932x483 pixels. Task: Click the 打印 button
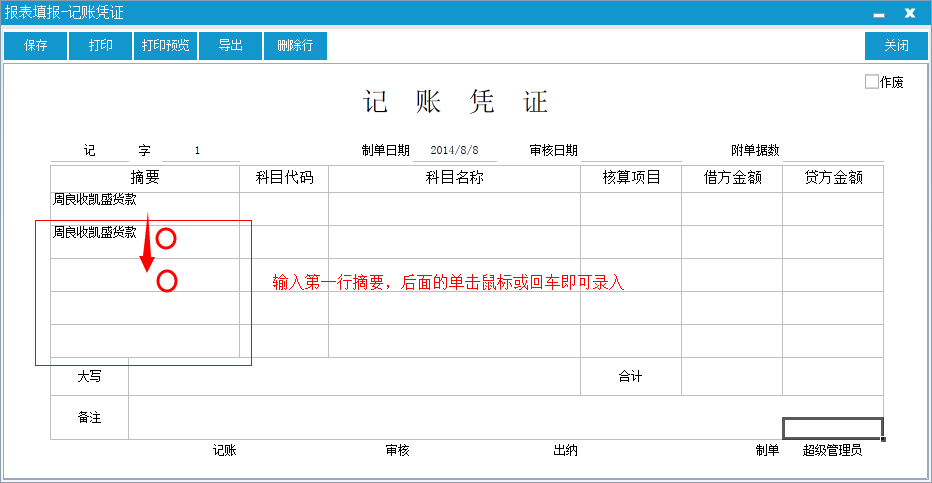point(100,46)
